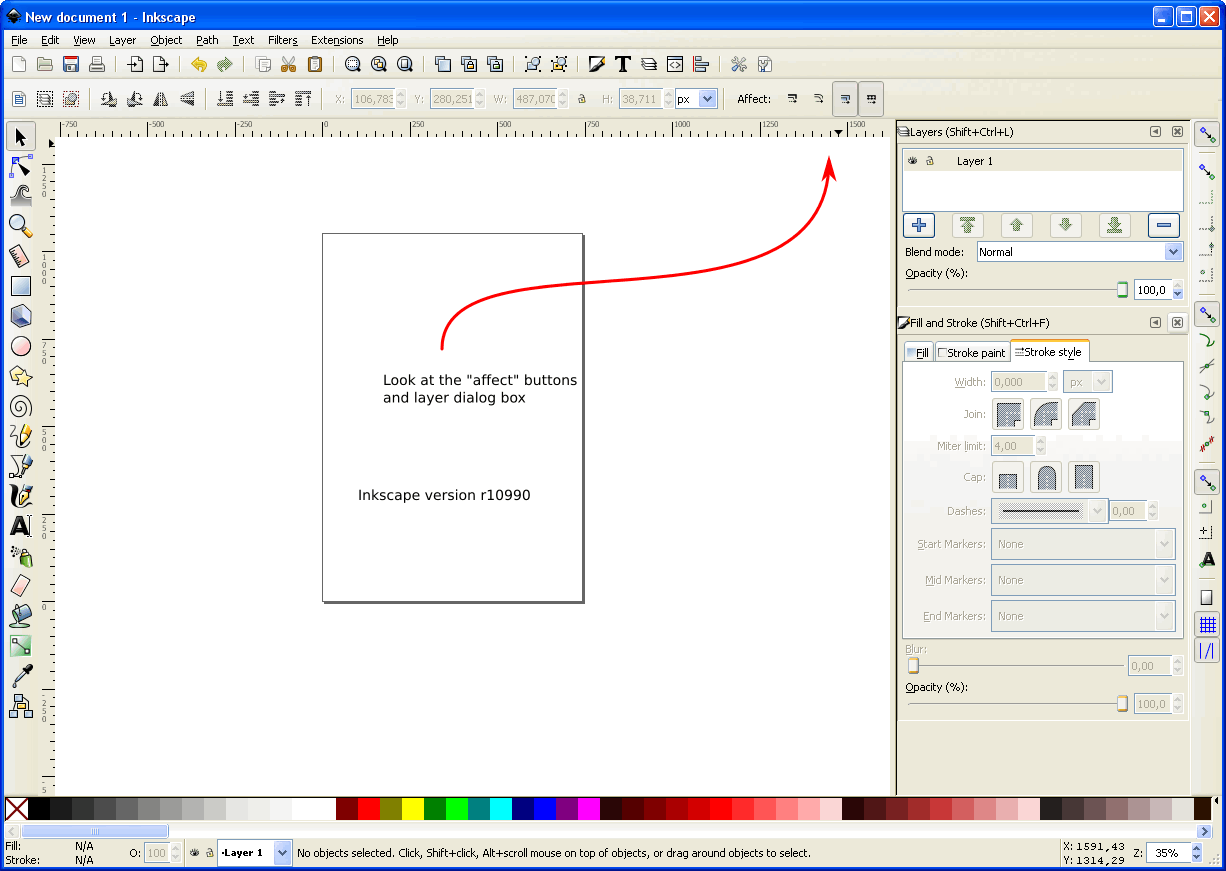Open the Filters menu
Viewport: 1226px width, 871px height.
(282, 40)
